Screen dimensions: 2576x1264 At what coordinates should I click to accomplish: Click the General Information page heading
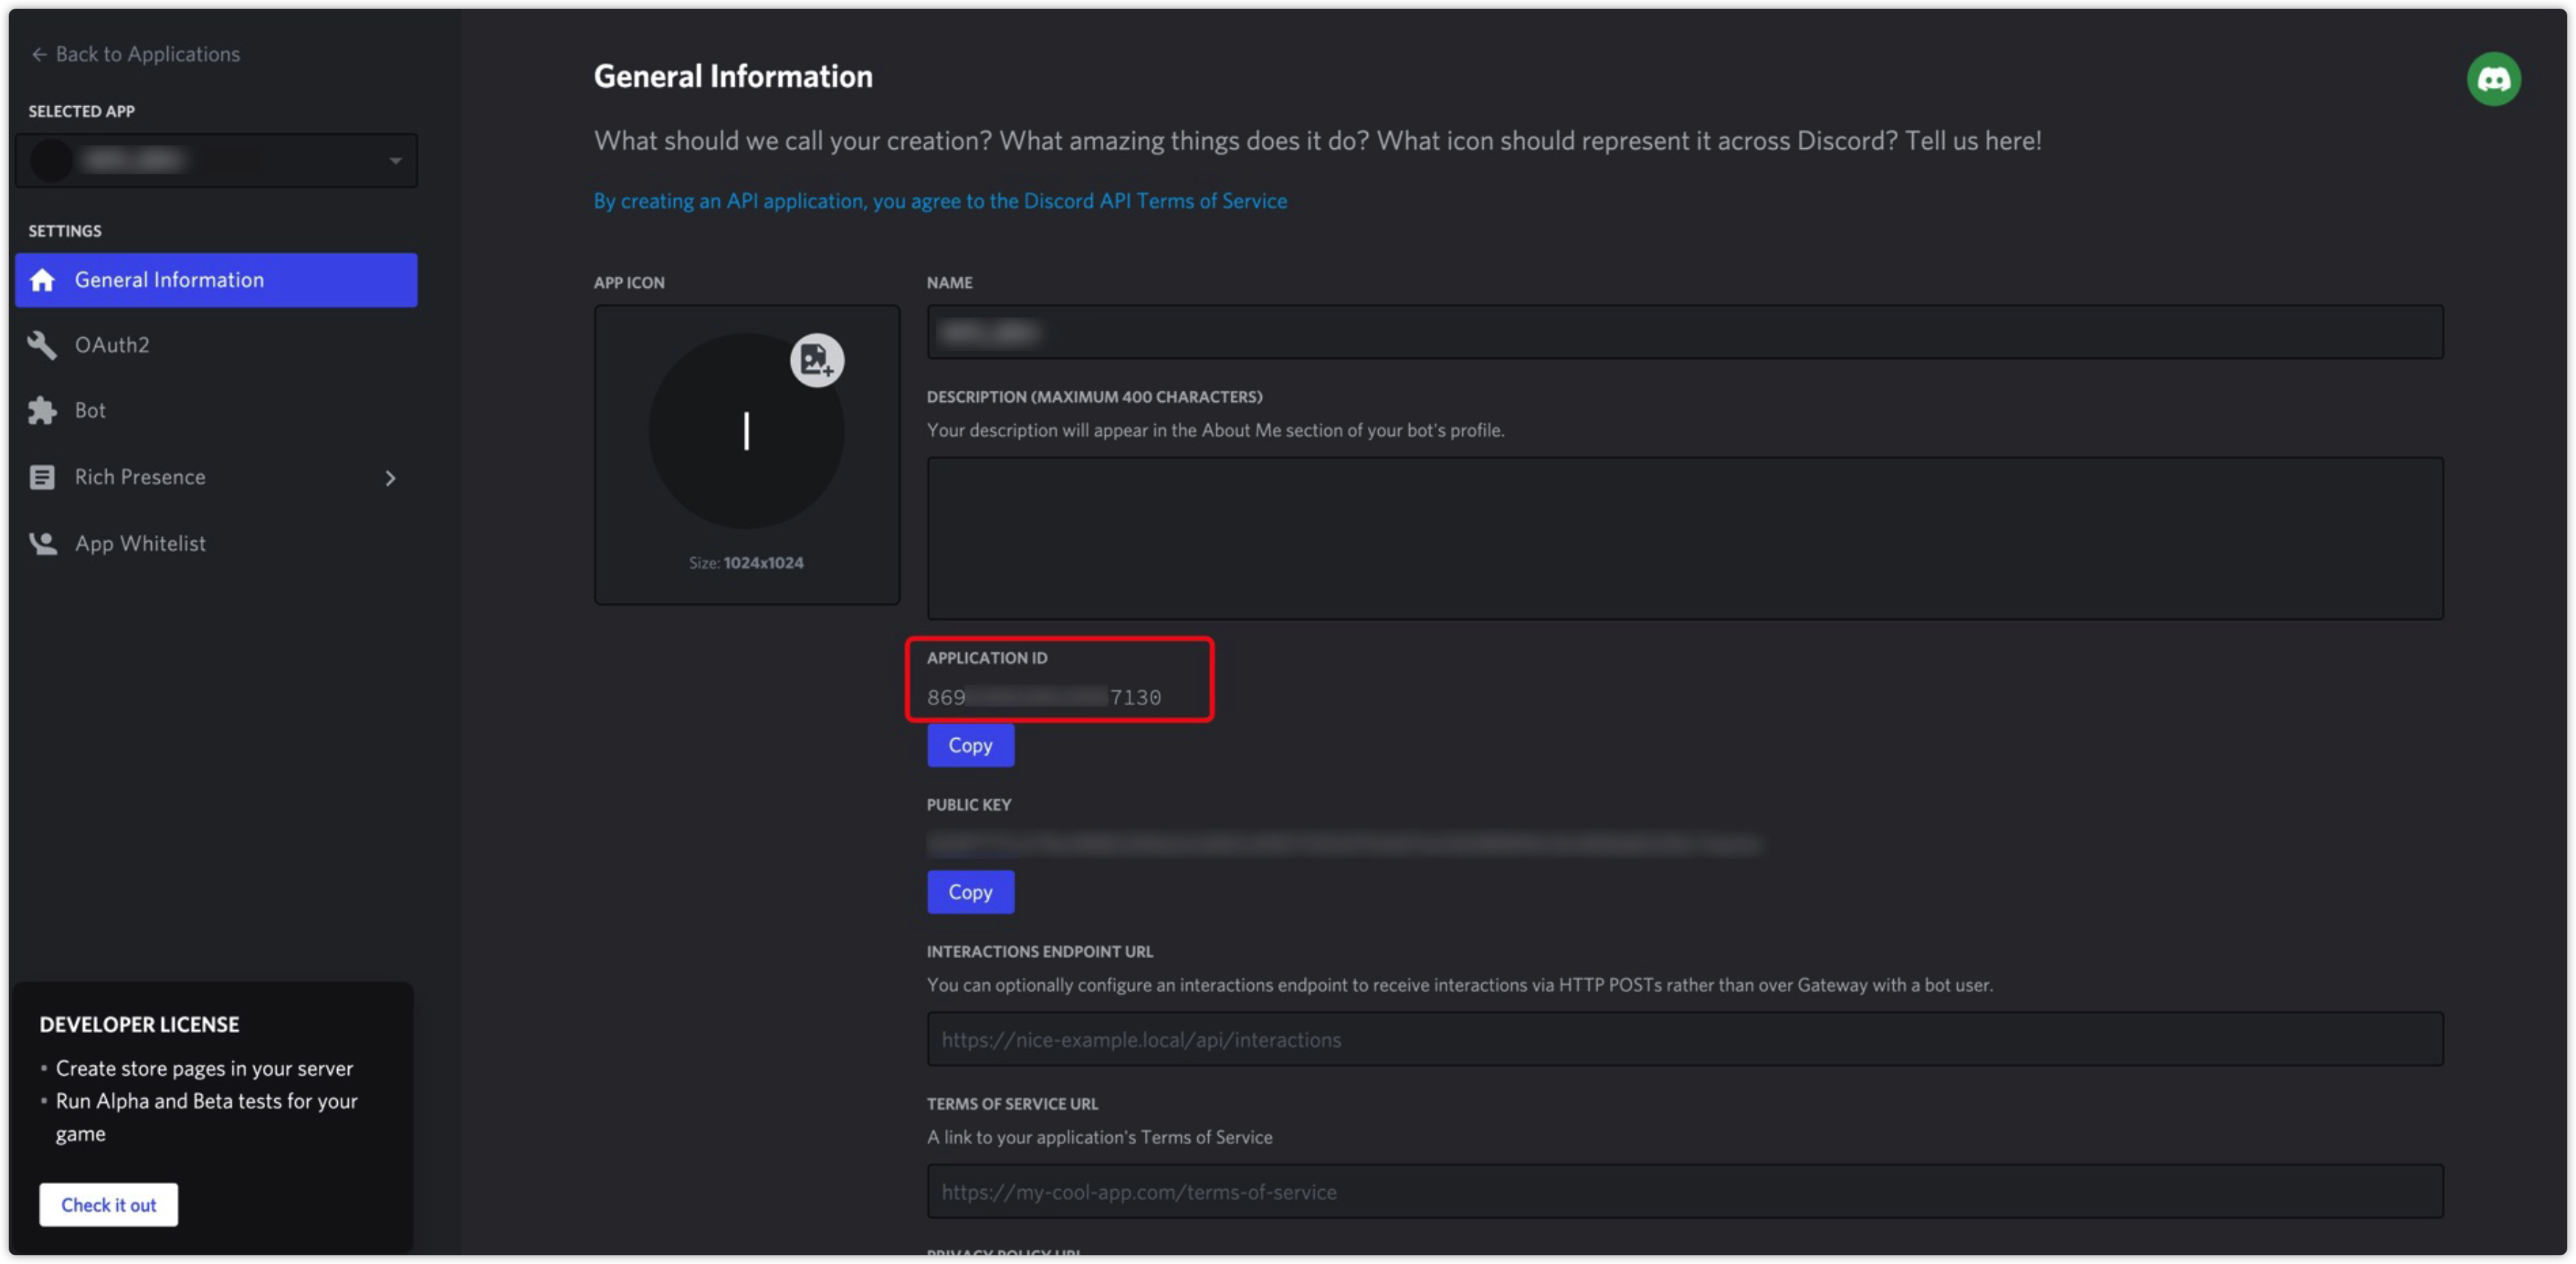(733, 77)
